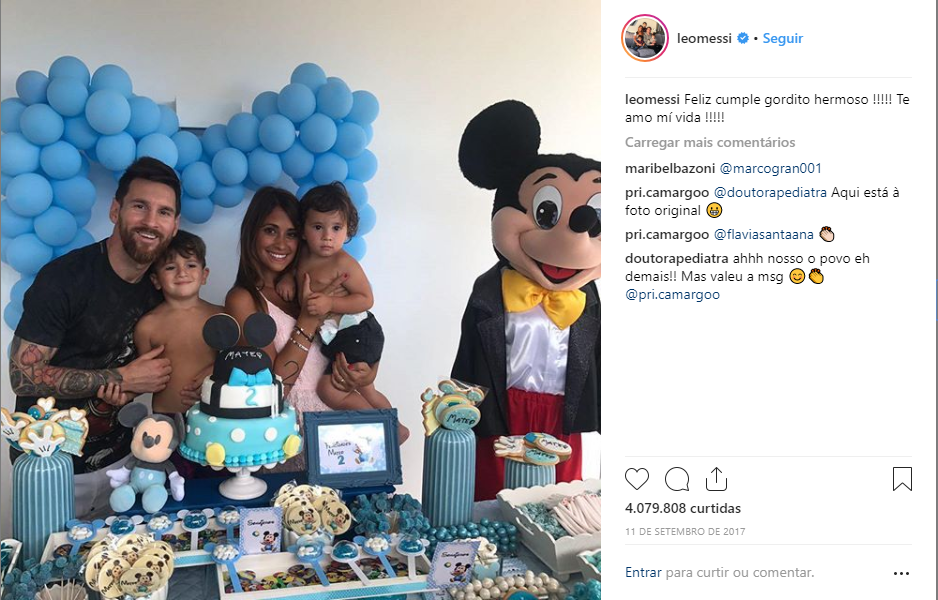Expand Carregar mais comentários
The width and height of the screenshot is (938, 600).
pos(710,142)
